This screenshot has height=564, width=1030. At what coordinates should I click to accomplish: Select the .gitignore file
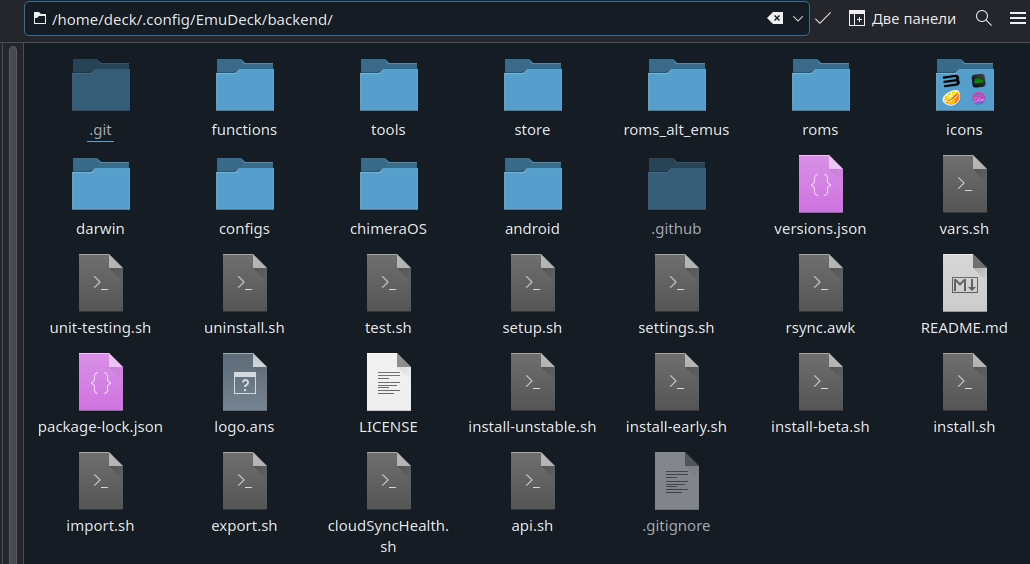coord(676,481)
